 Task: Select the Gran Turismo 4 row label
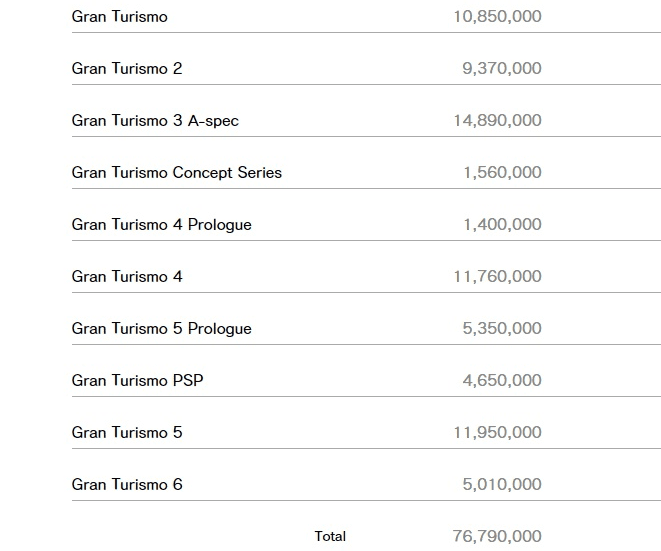pos(127,277)
